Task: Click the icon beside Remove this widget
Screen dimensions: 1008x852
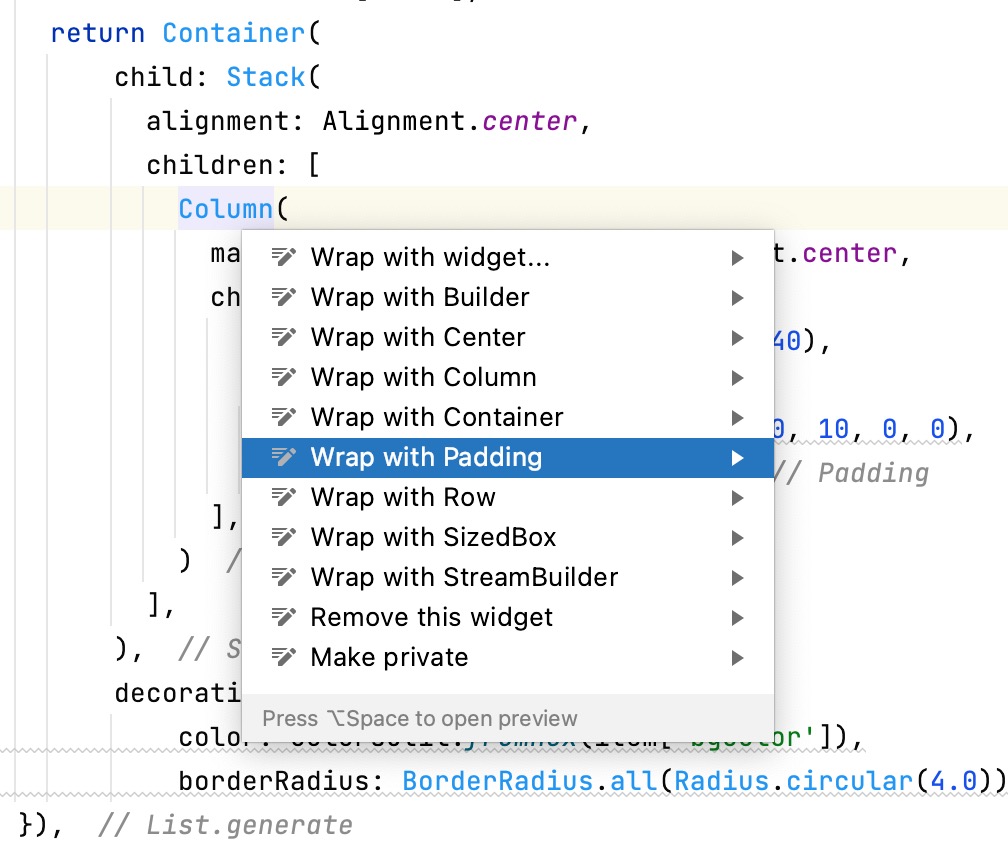Action: click(x=284, y=617)
